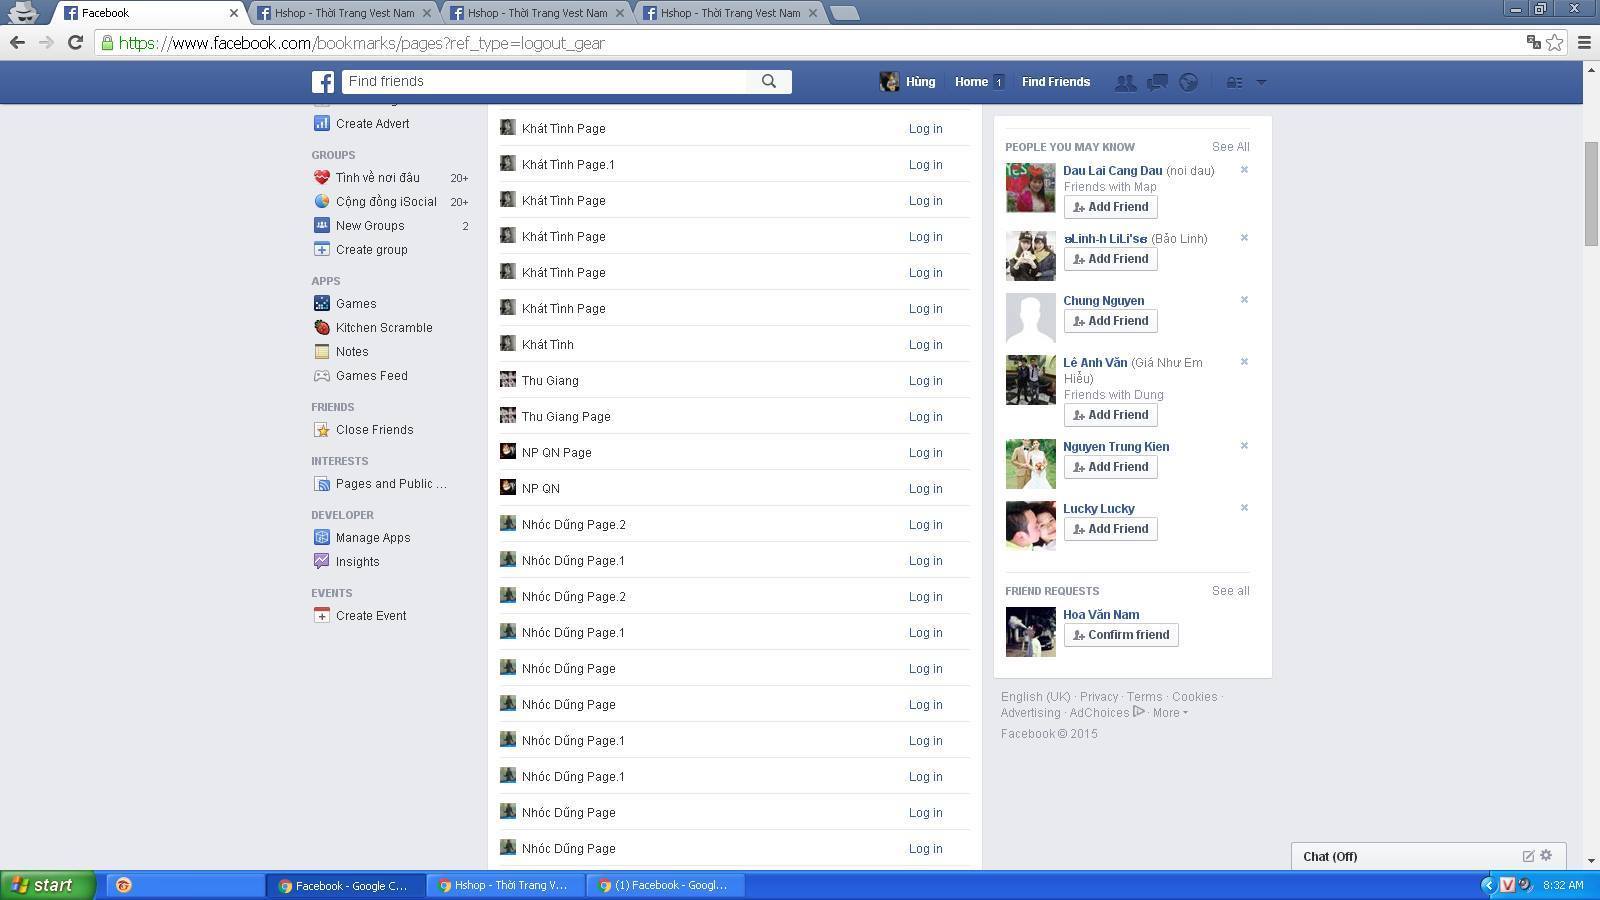Open a new browser tab
This screenshot has height=900, width=1600.
coord(845,13)
